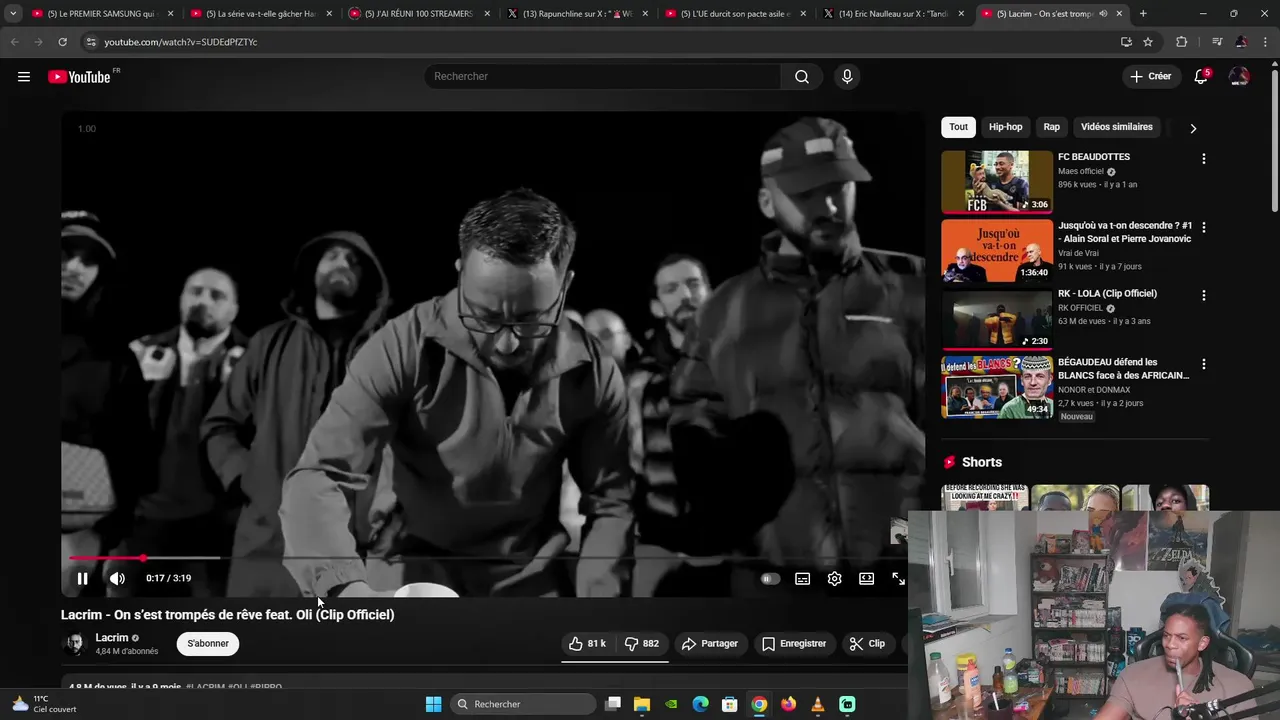The height and width of the screenshot is (720, 1280).
Task: Share the video via Partager
Action: [x=709, y=643]
